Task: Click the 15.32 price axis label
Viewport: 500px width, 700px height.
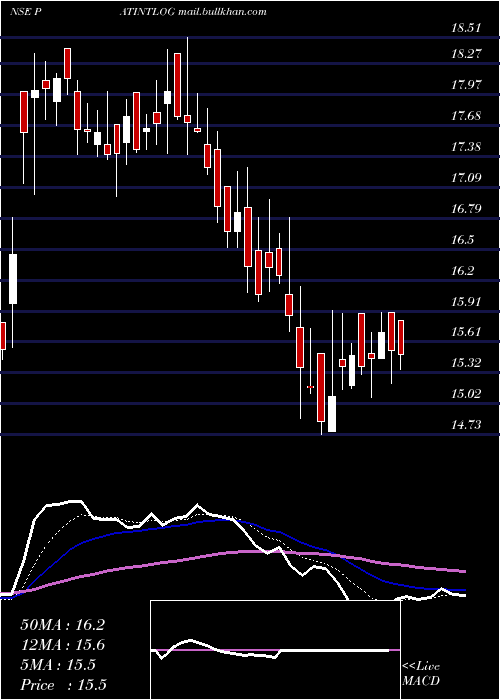Action: (466, 363)
